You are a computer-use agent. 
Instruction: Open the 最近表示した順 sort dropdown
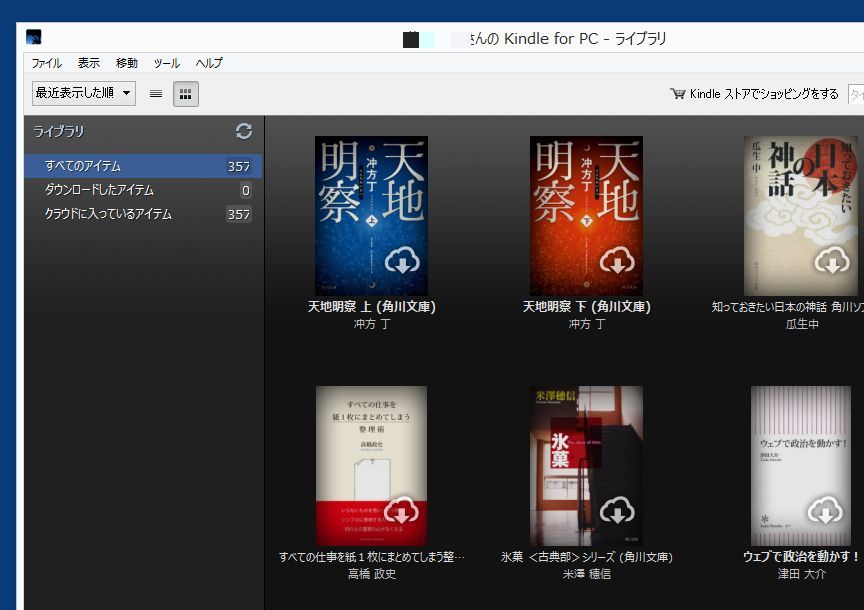84,93
